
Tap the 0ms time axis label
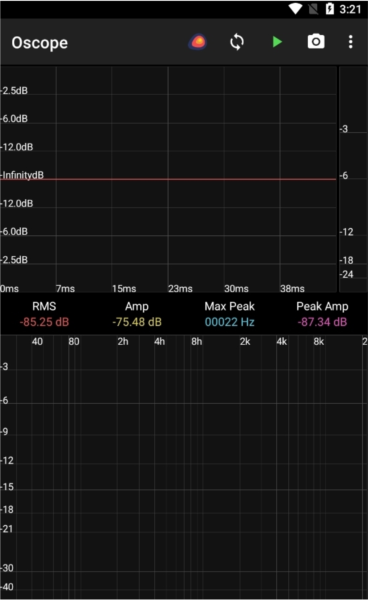(x=9, y=288)
